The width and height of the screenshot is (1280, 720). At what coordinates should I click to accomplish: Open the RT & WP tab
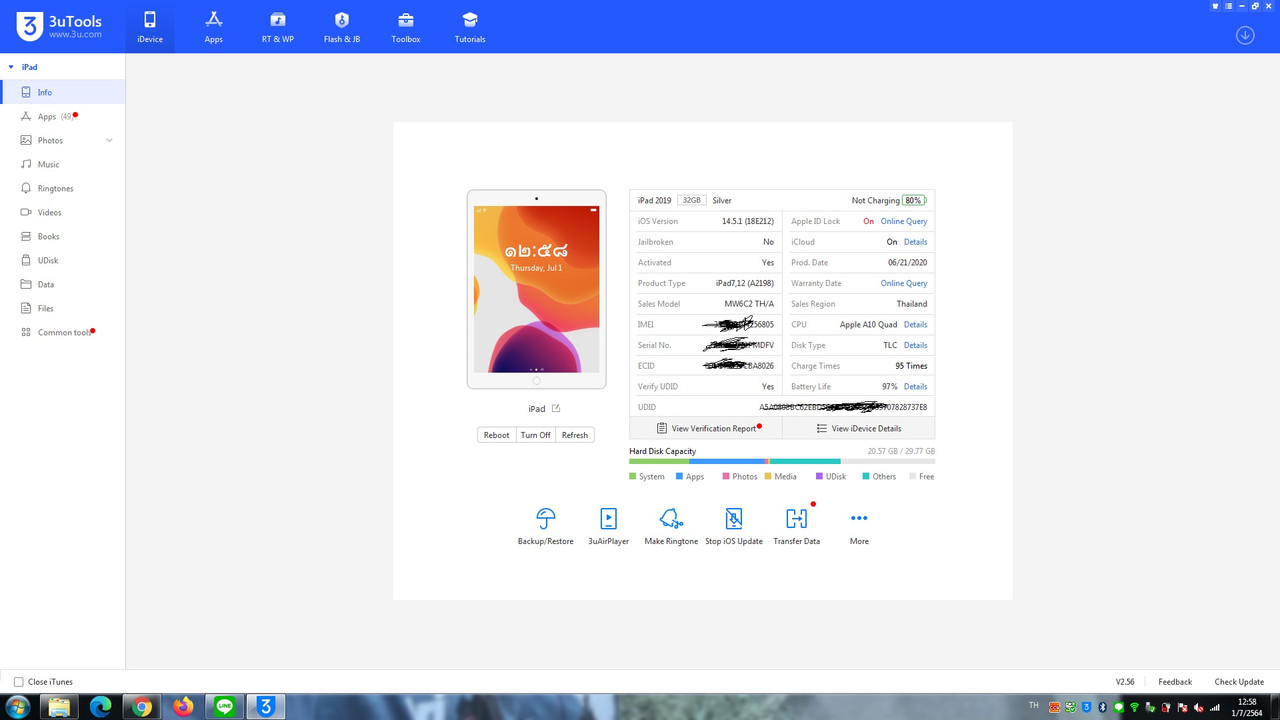[278, 27]
